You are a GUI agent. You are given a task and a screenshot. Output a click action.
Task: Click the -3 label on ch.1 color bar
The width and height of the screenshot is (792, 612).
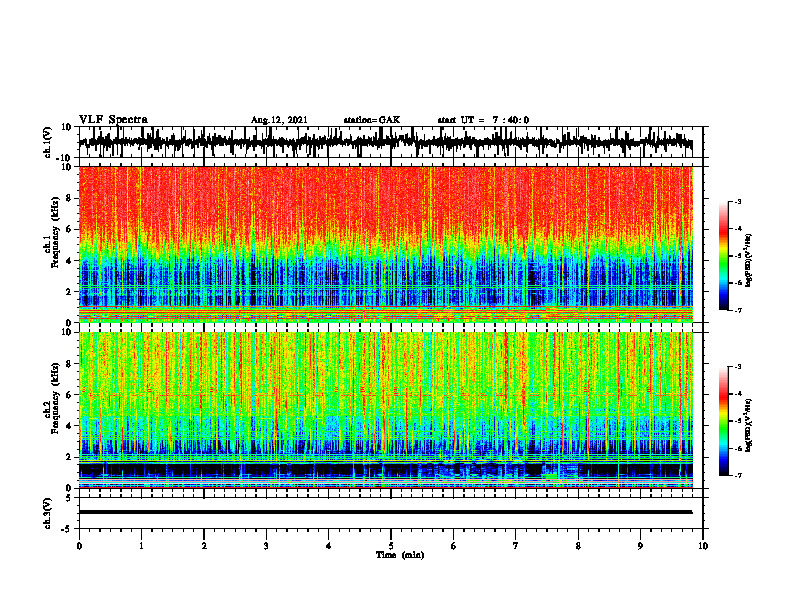[x=738, y=201]
